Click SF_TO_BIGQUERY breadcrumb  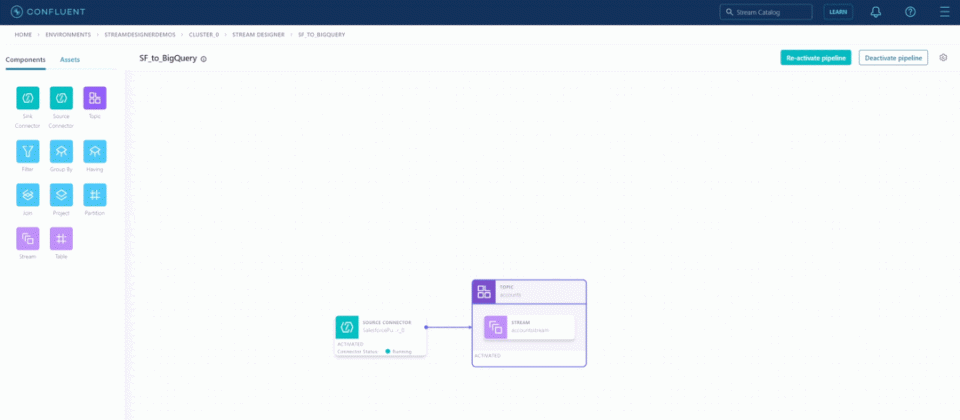(321, 35)
